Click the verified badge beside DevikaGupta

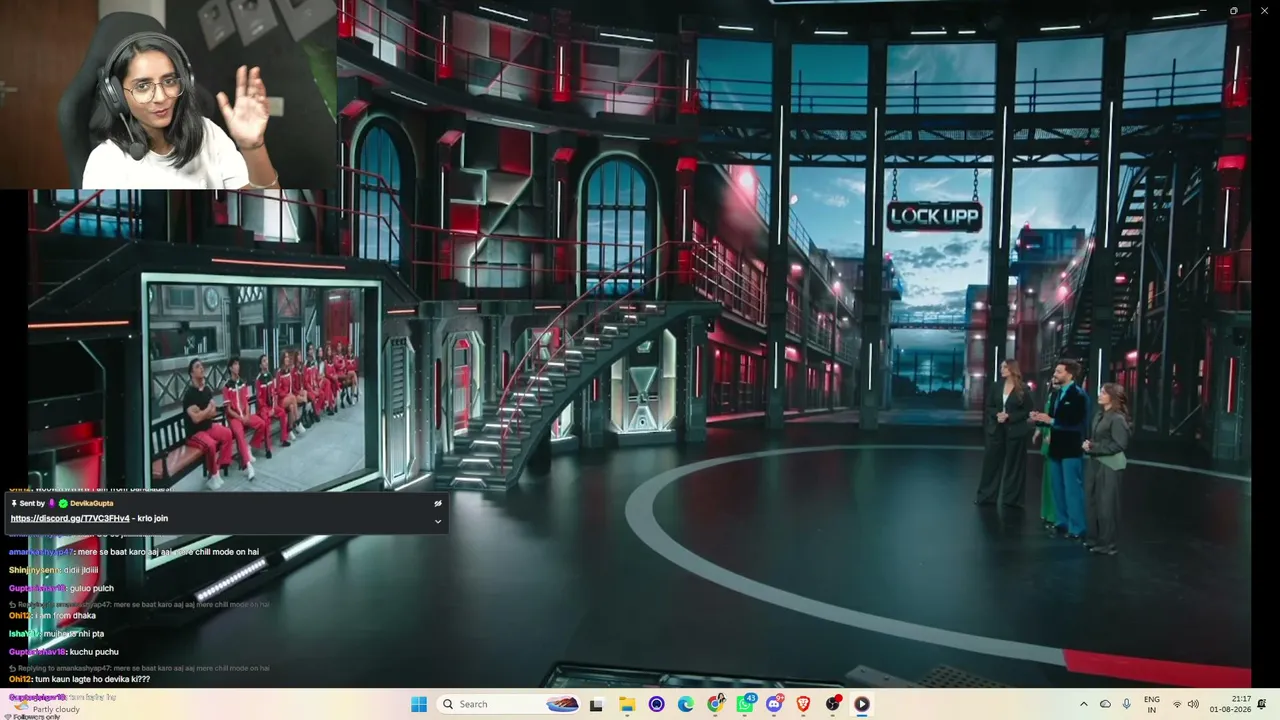tap(63, 503)
